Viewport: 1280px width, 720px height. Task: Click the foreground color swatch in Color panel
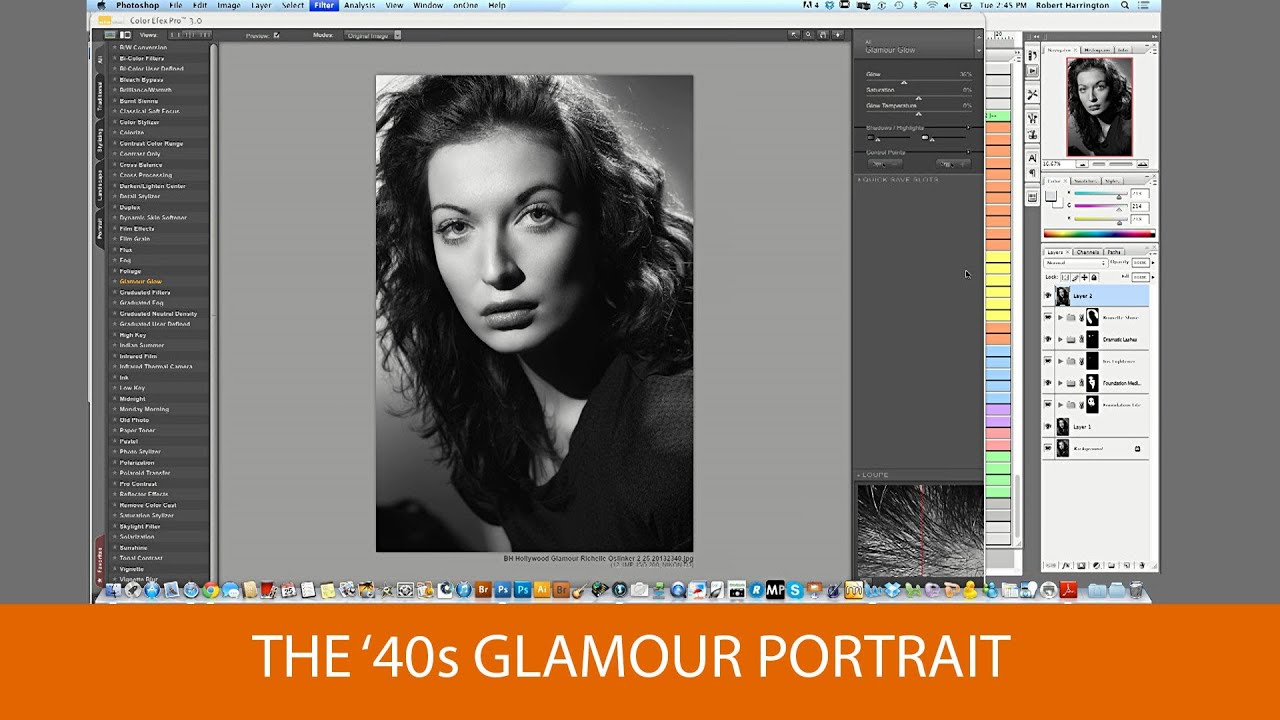1051,194
